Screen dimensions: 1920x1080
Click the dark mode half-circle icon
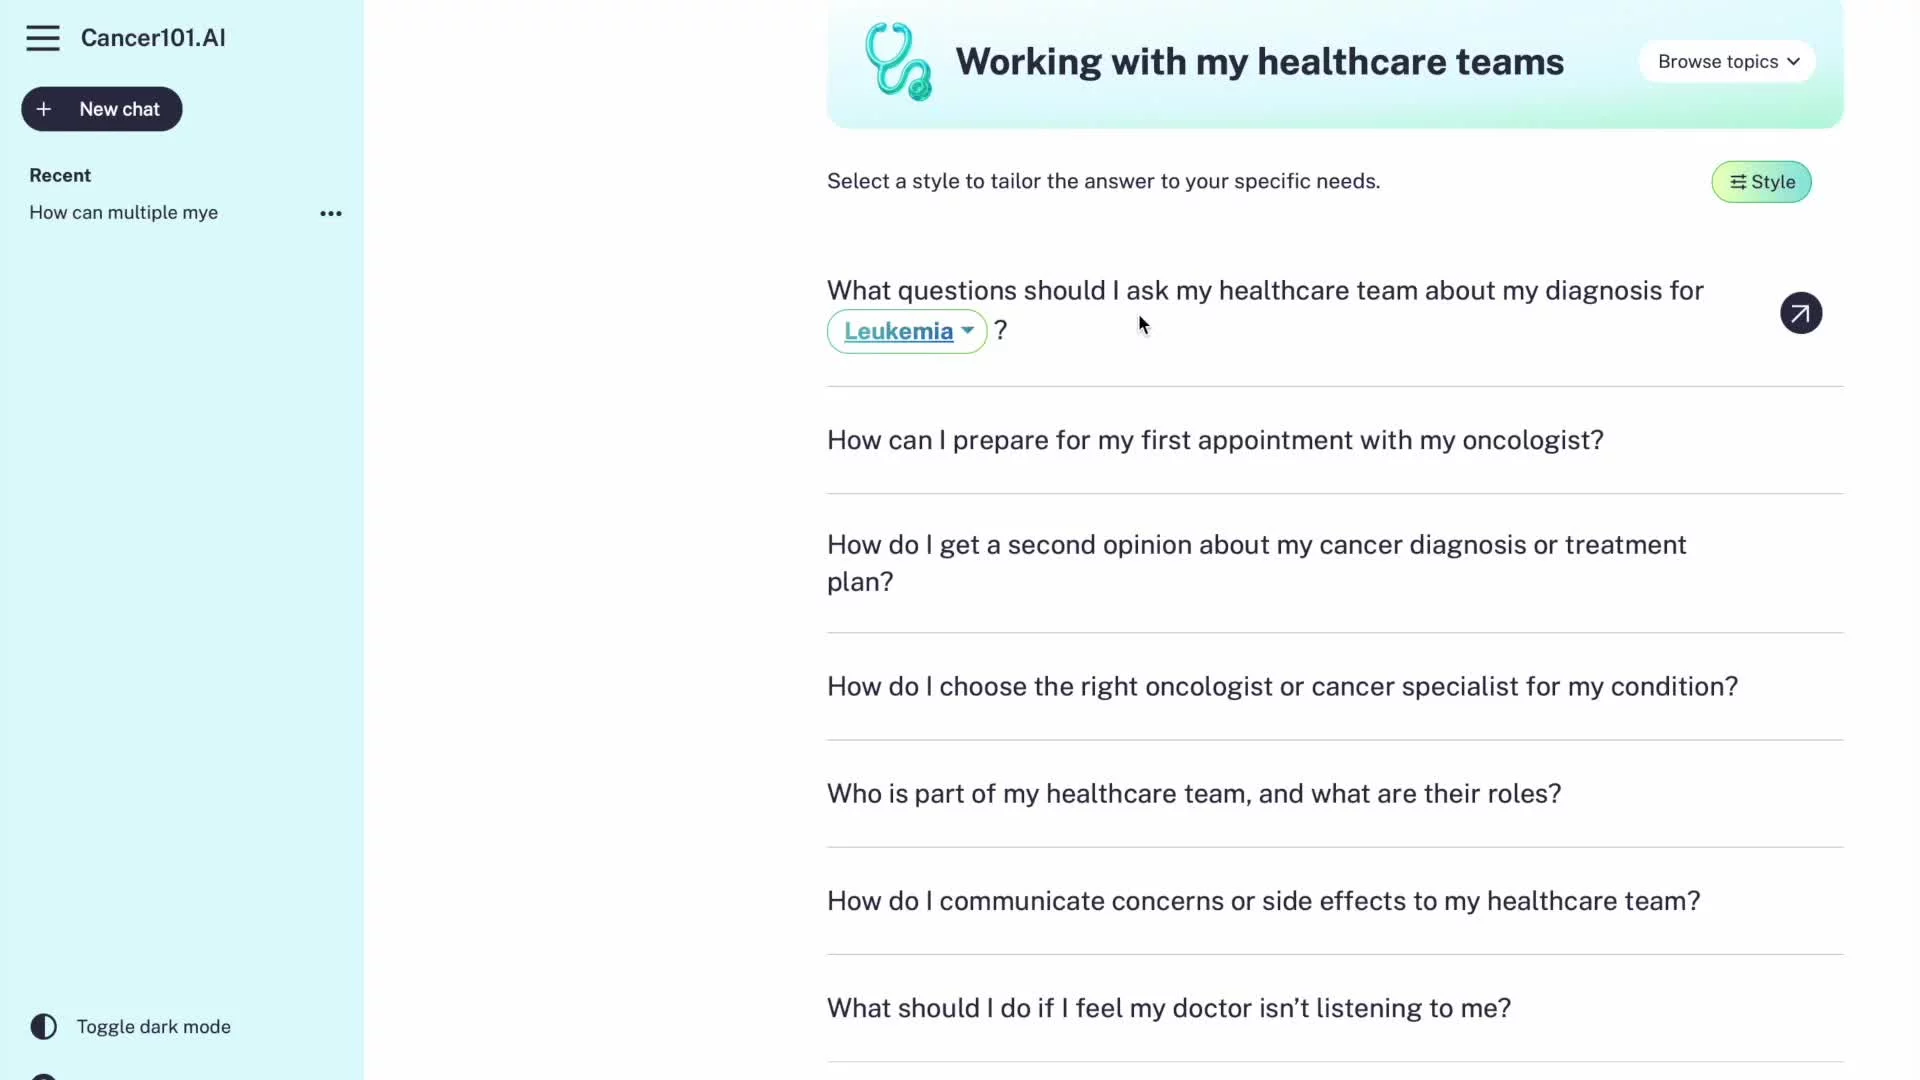tap(44, 1027)
